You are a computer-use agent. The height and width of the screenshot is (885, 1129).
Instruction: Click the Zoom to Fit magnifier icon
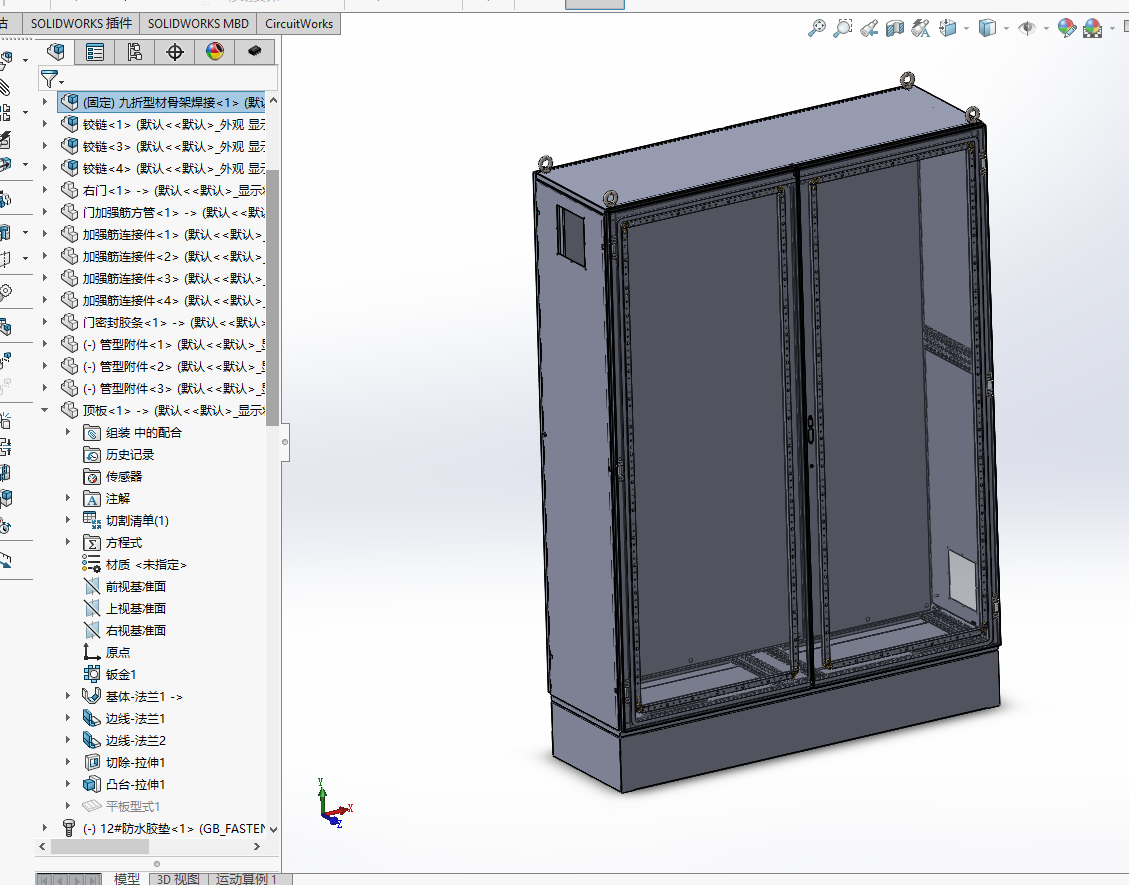tap(817, 28)
